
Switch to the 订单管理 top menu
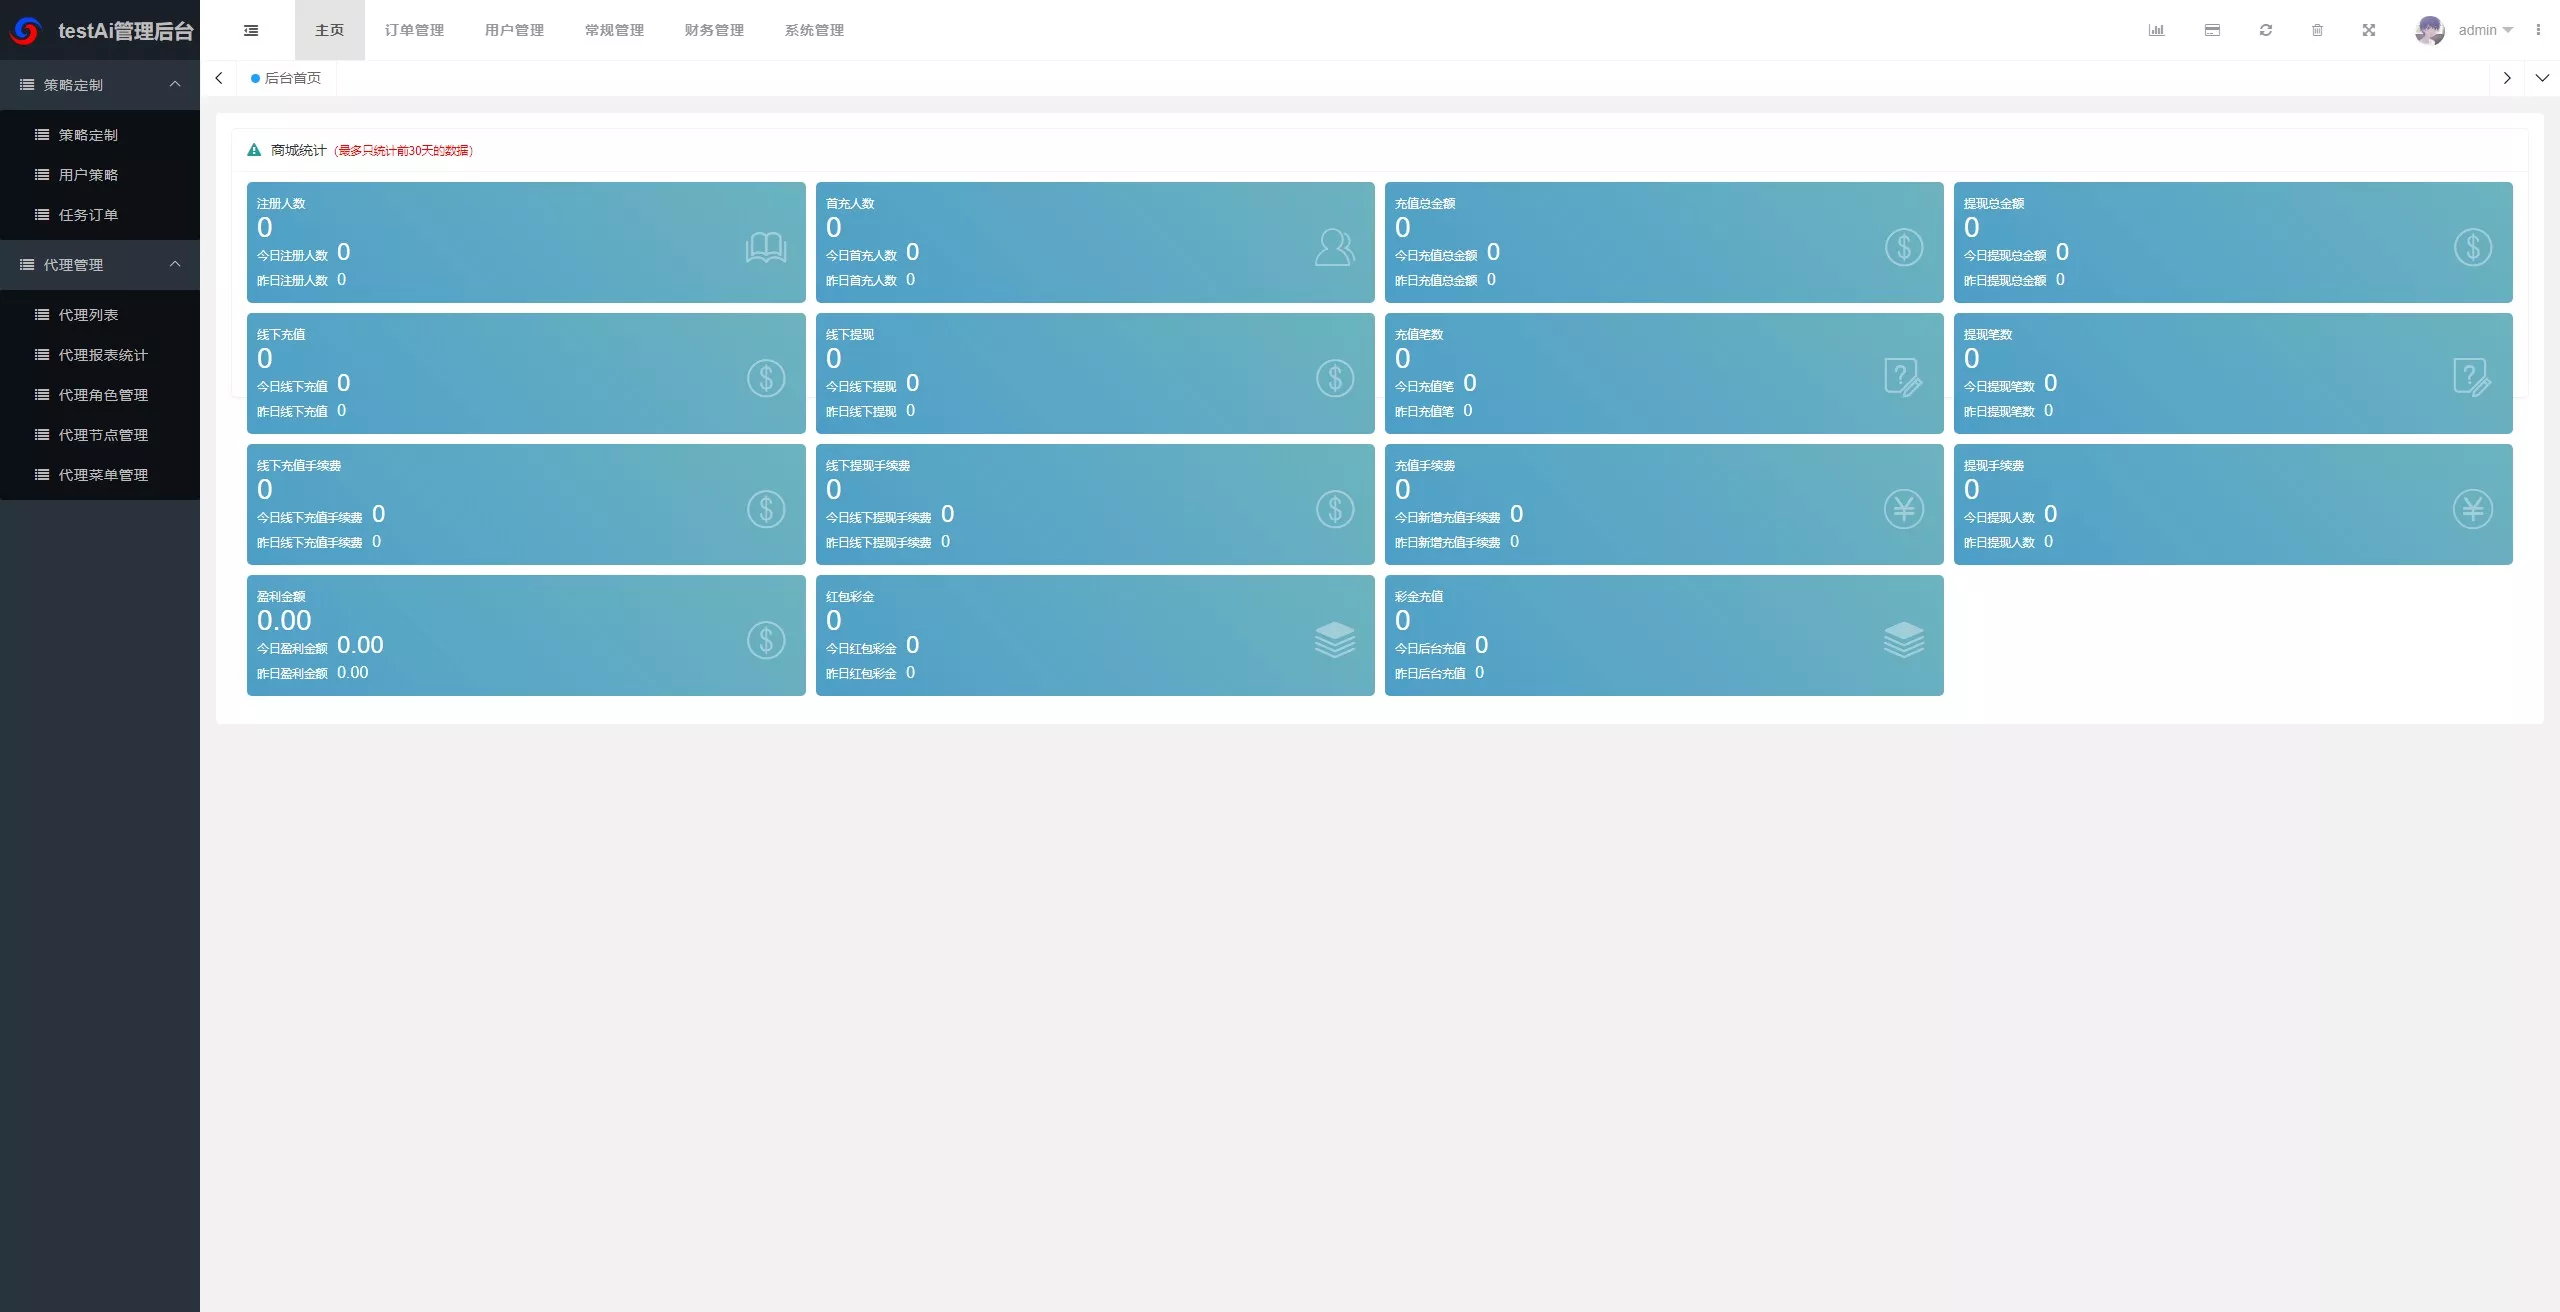[x=414, y=30]
